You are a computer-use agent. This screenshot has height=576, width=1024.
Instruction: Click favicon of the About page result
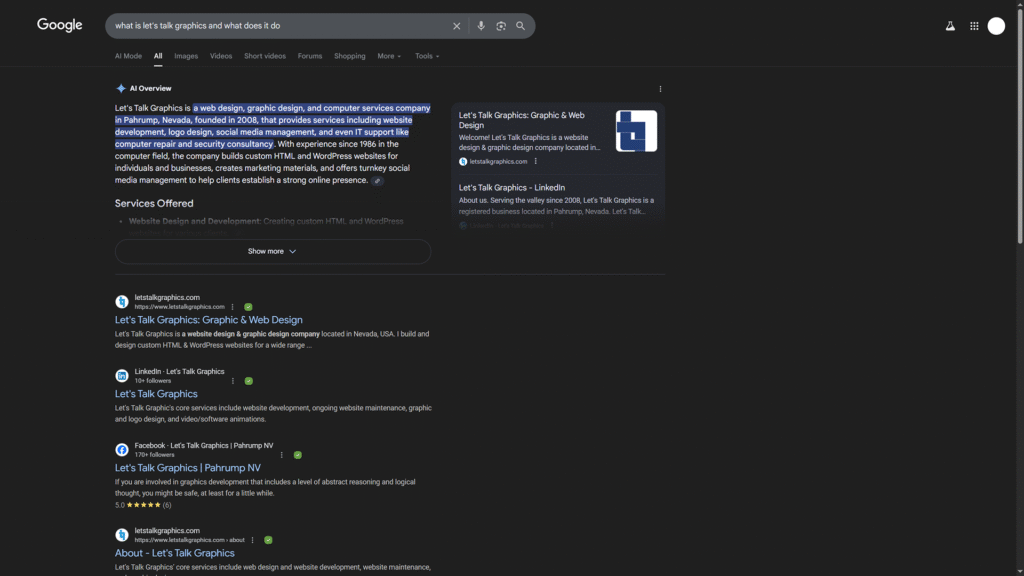(x=121, y=535)
